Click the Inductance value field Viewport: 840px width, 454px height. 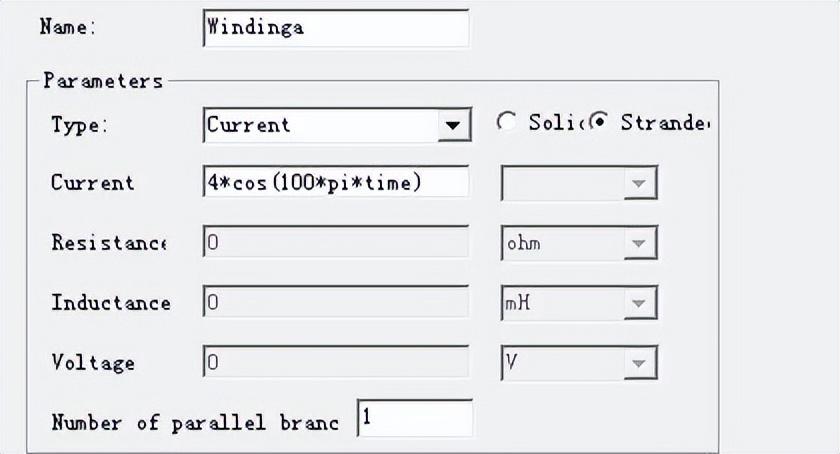click(335, 303)
